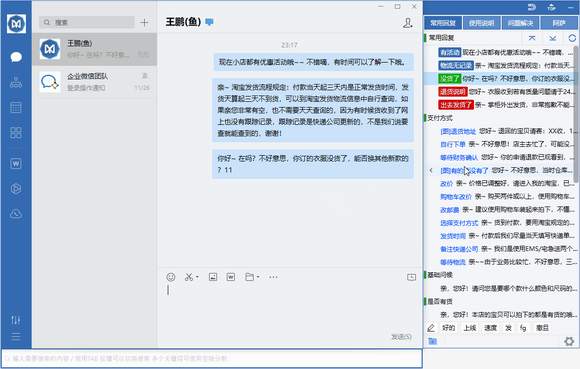This screenshot has height=369, width=580.
Task: Click the send image icon in chat toolbar
Action: pos(213,277)
